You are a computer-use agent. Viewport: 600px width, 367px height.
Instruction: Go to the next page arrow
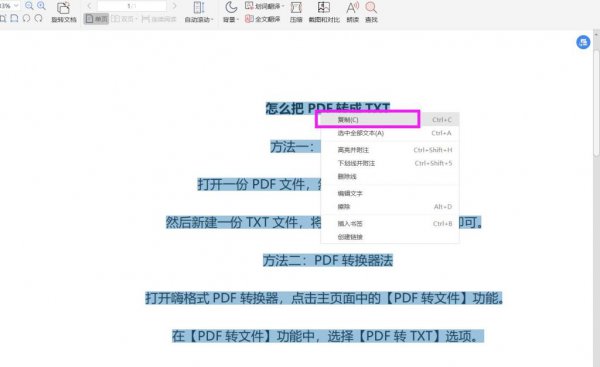pos(174,6)
